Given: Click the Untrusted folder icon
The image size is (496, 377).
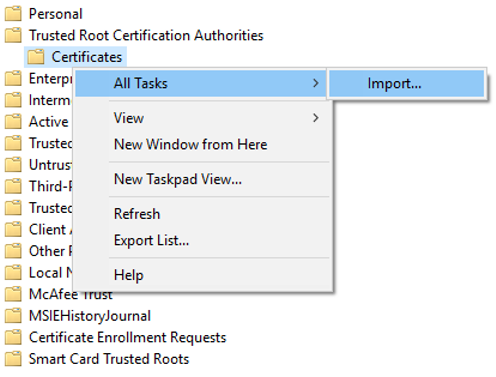Looking at the screenshot, I should (13, 165).
